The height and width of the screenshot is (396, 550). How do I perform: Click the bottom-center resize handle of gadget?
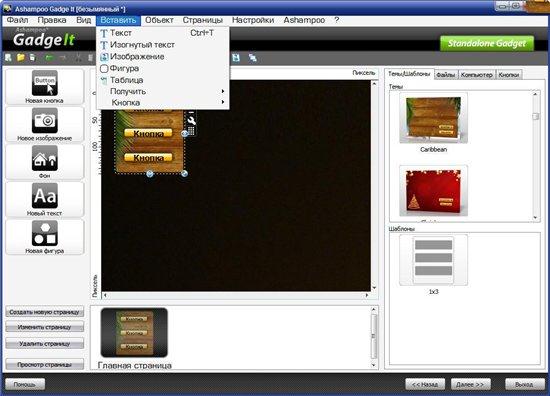[150, 174]
